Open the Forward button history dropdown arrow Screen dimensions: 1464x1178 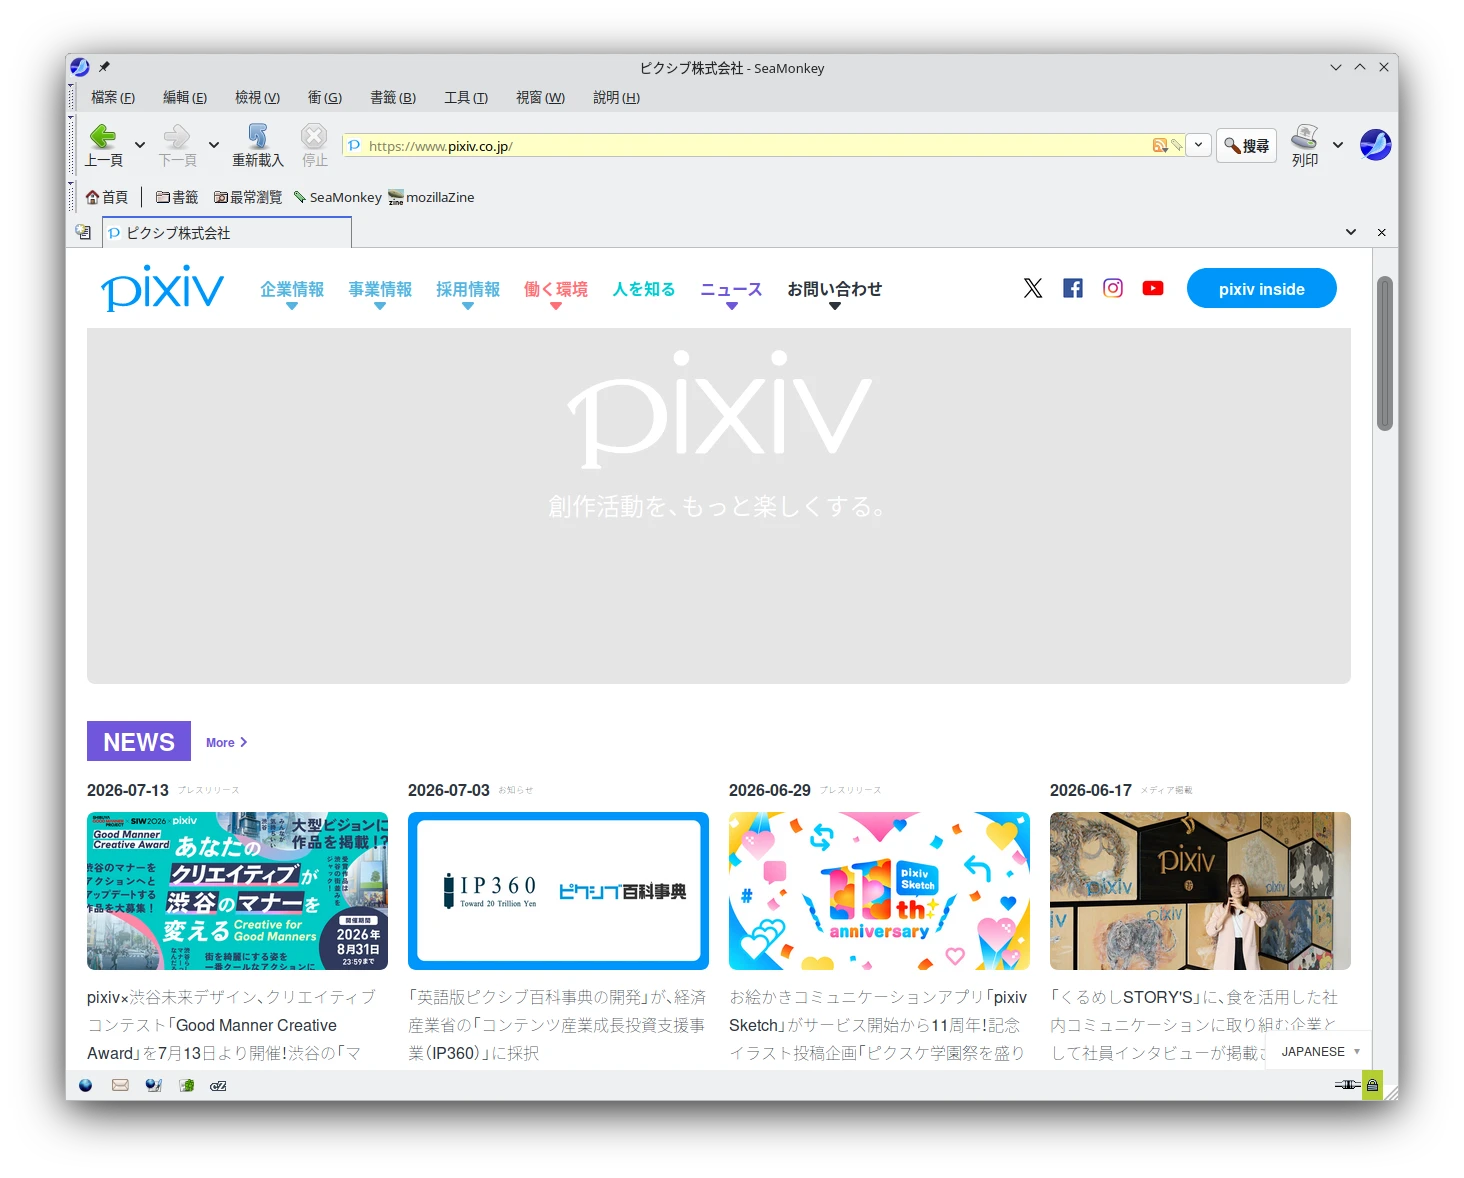point(214,145)
